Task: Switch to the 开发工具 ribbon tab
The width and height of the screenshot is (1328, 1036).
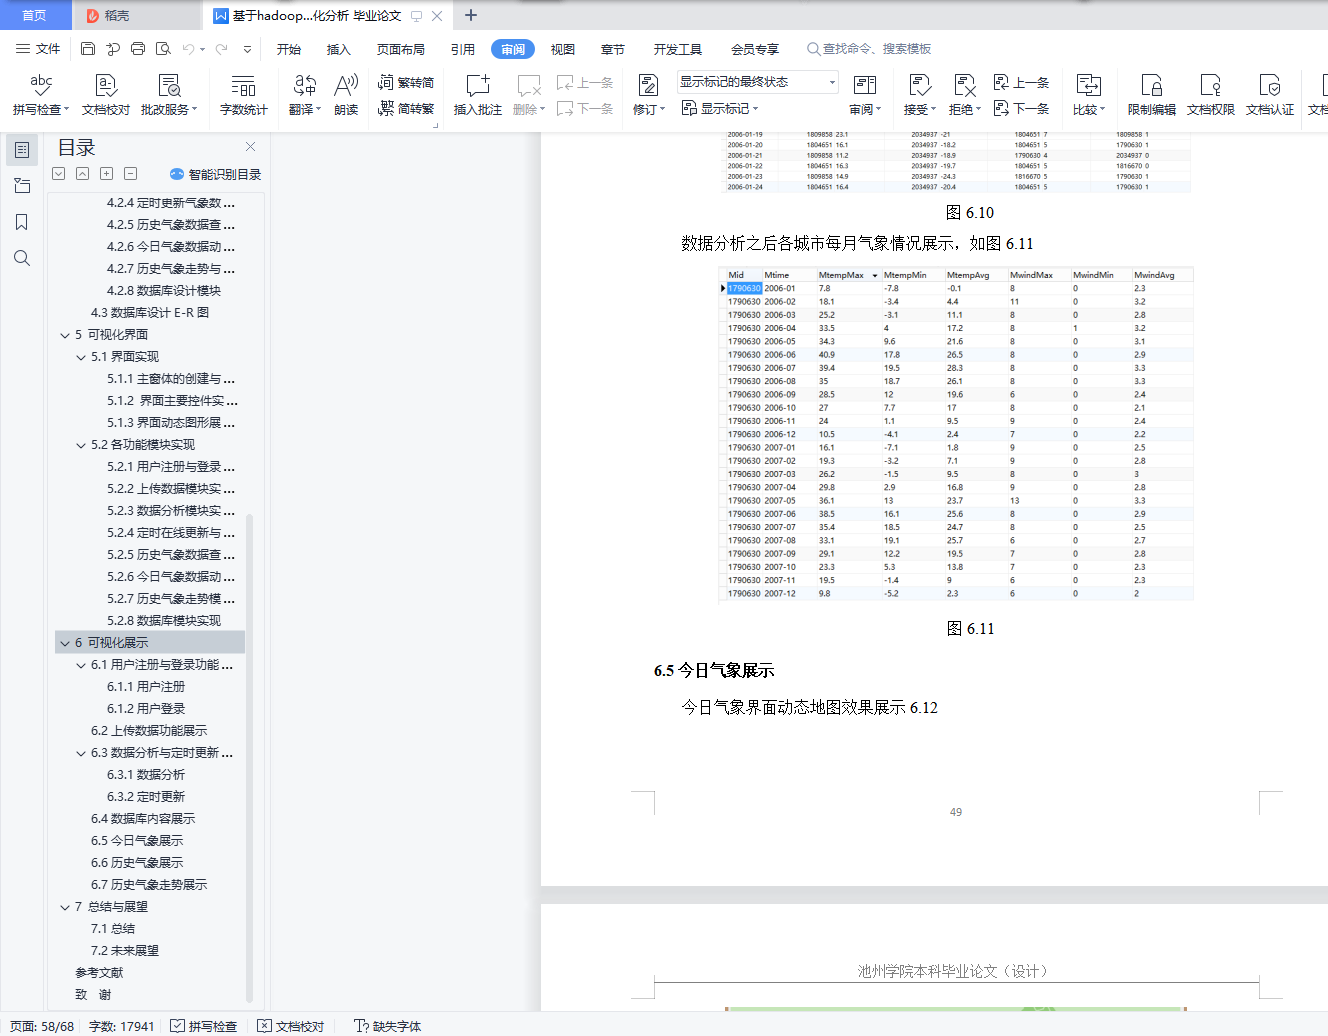Action: [678, 49]
